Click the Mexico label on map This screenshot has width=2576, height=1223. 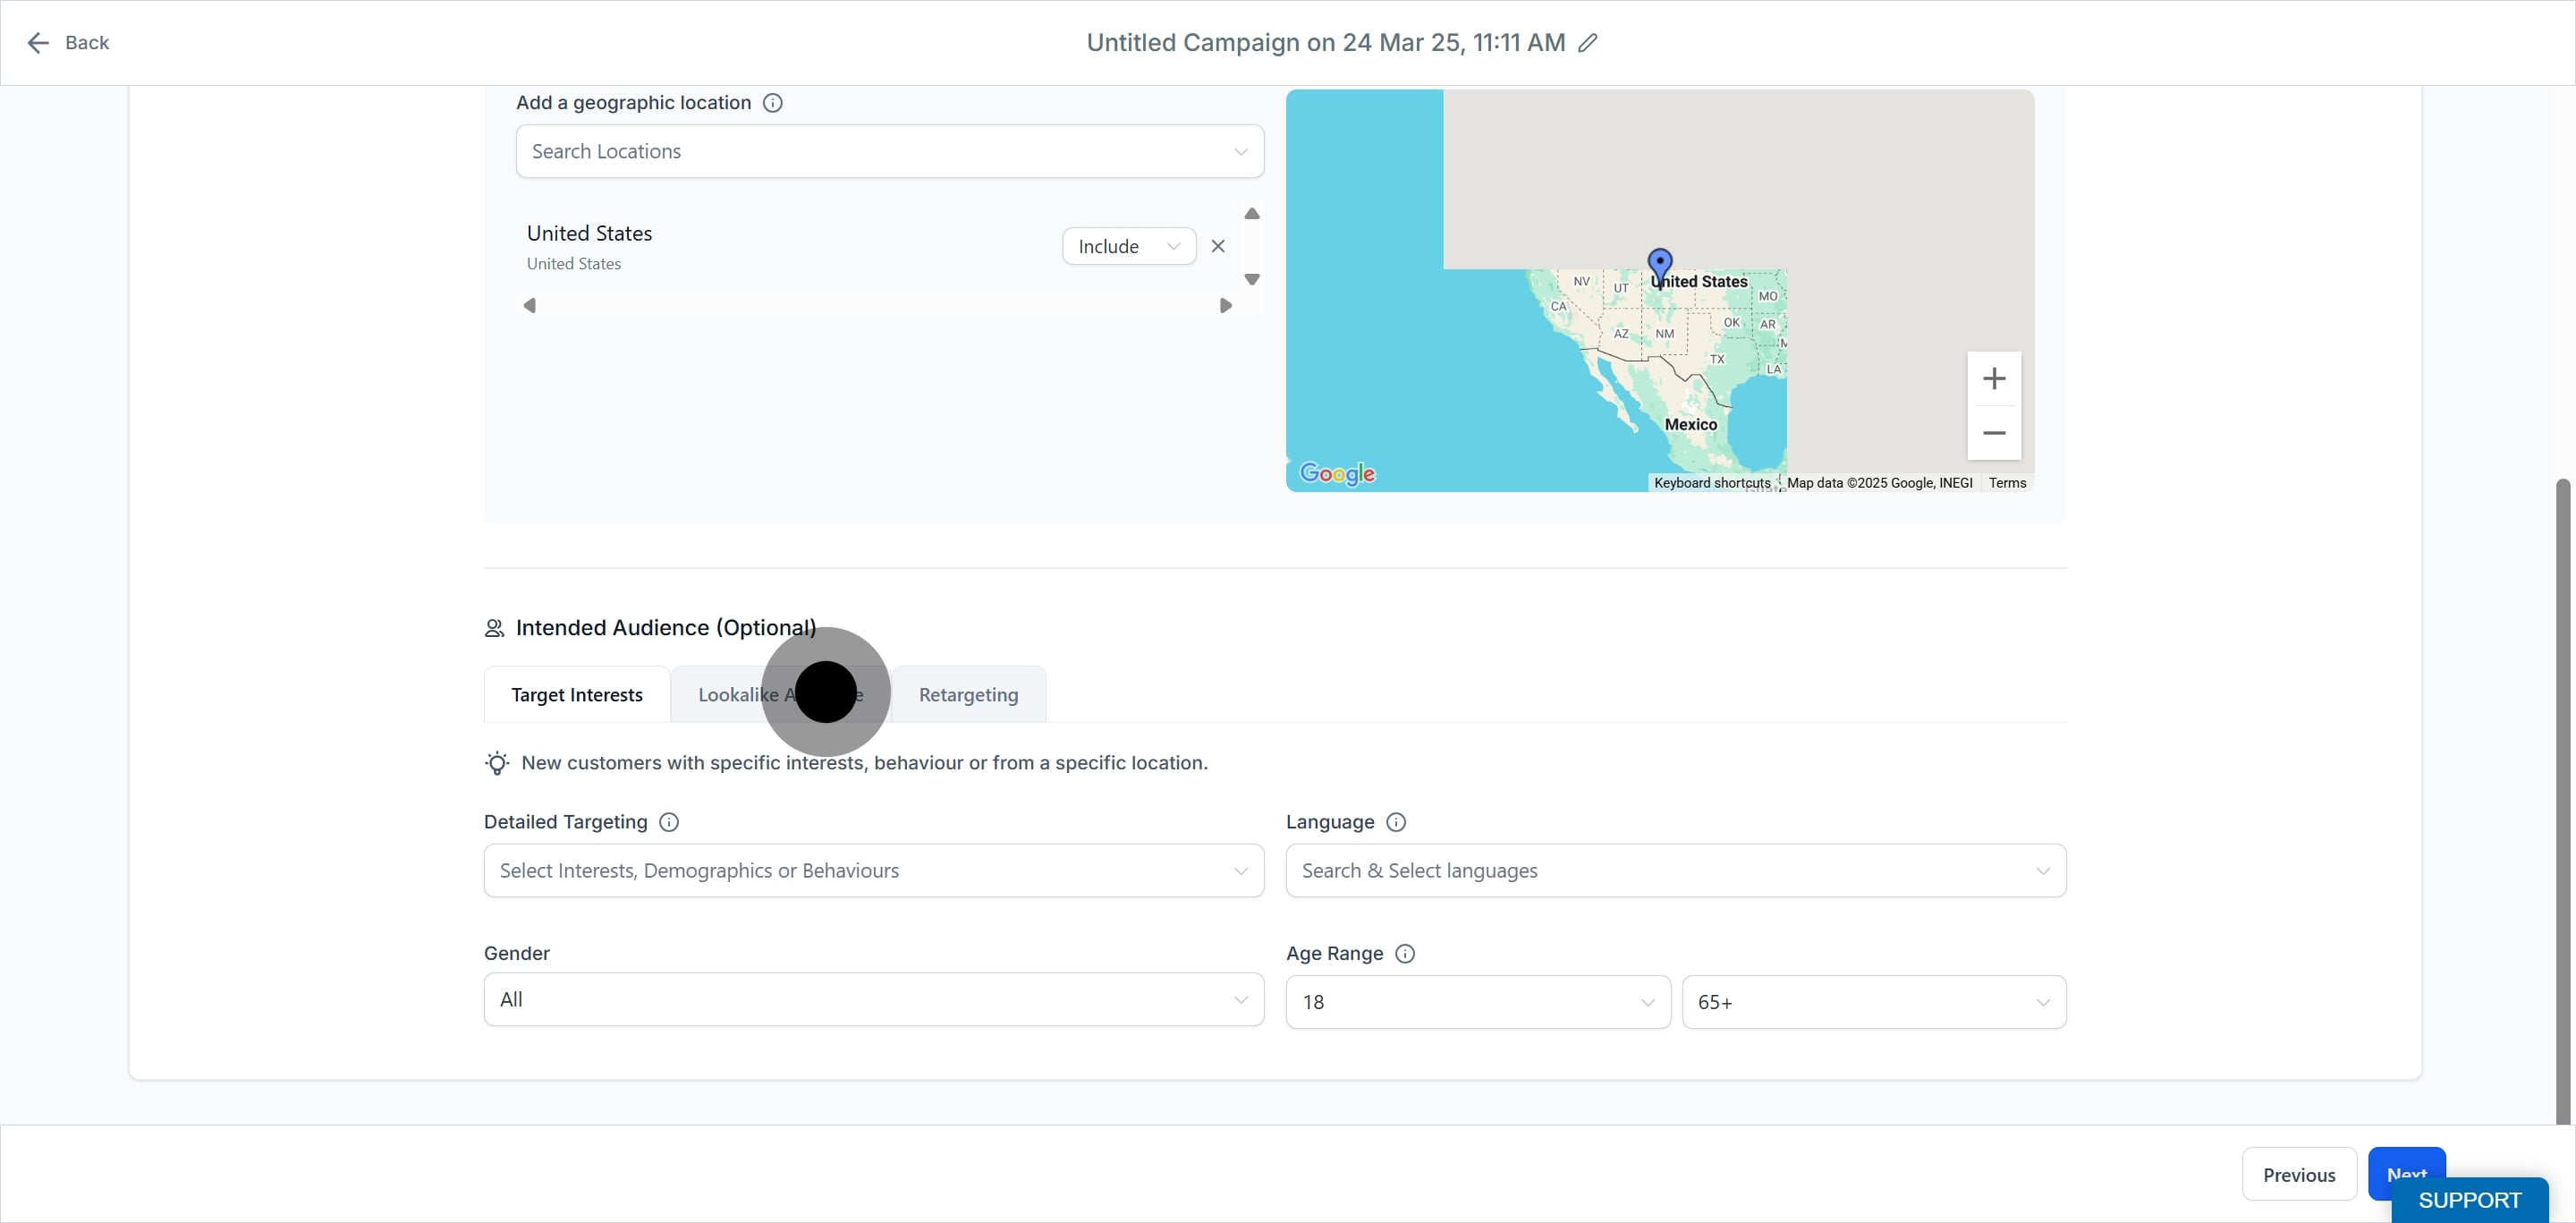pos(1690,425)
